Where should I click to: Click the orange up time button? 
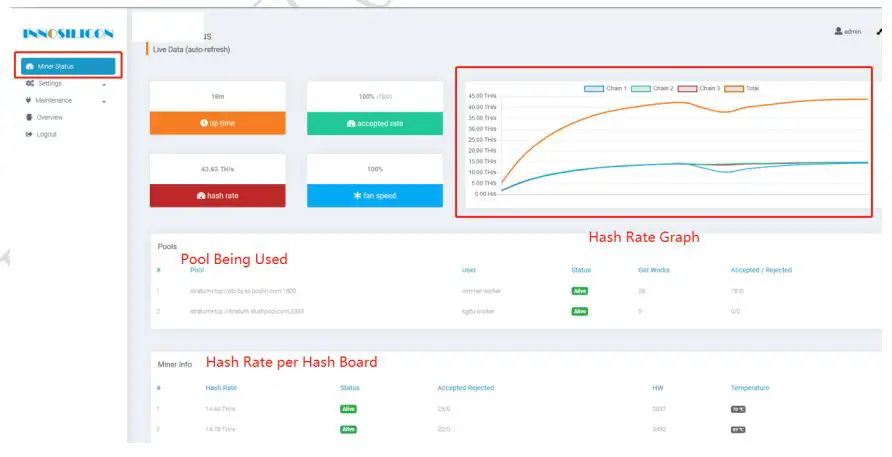coord(217,123)
